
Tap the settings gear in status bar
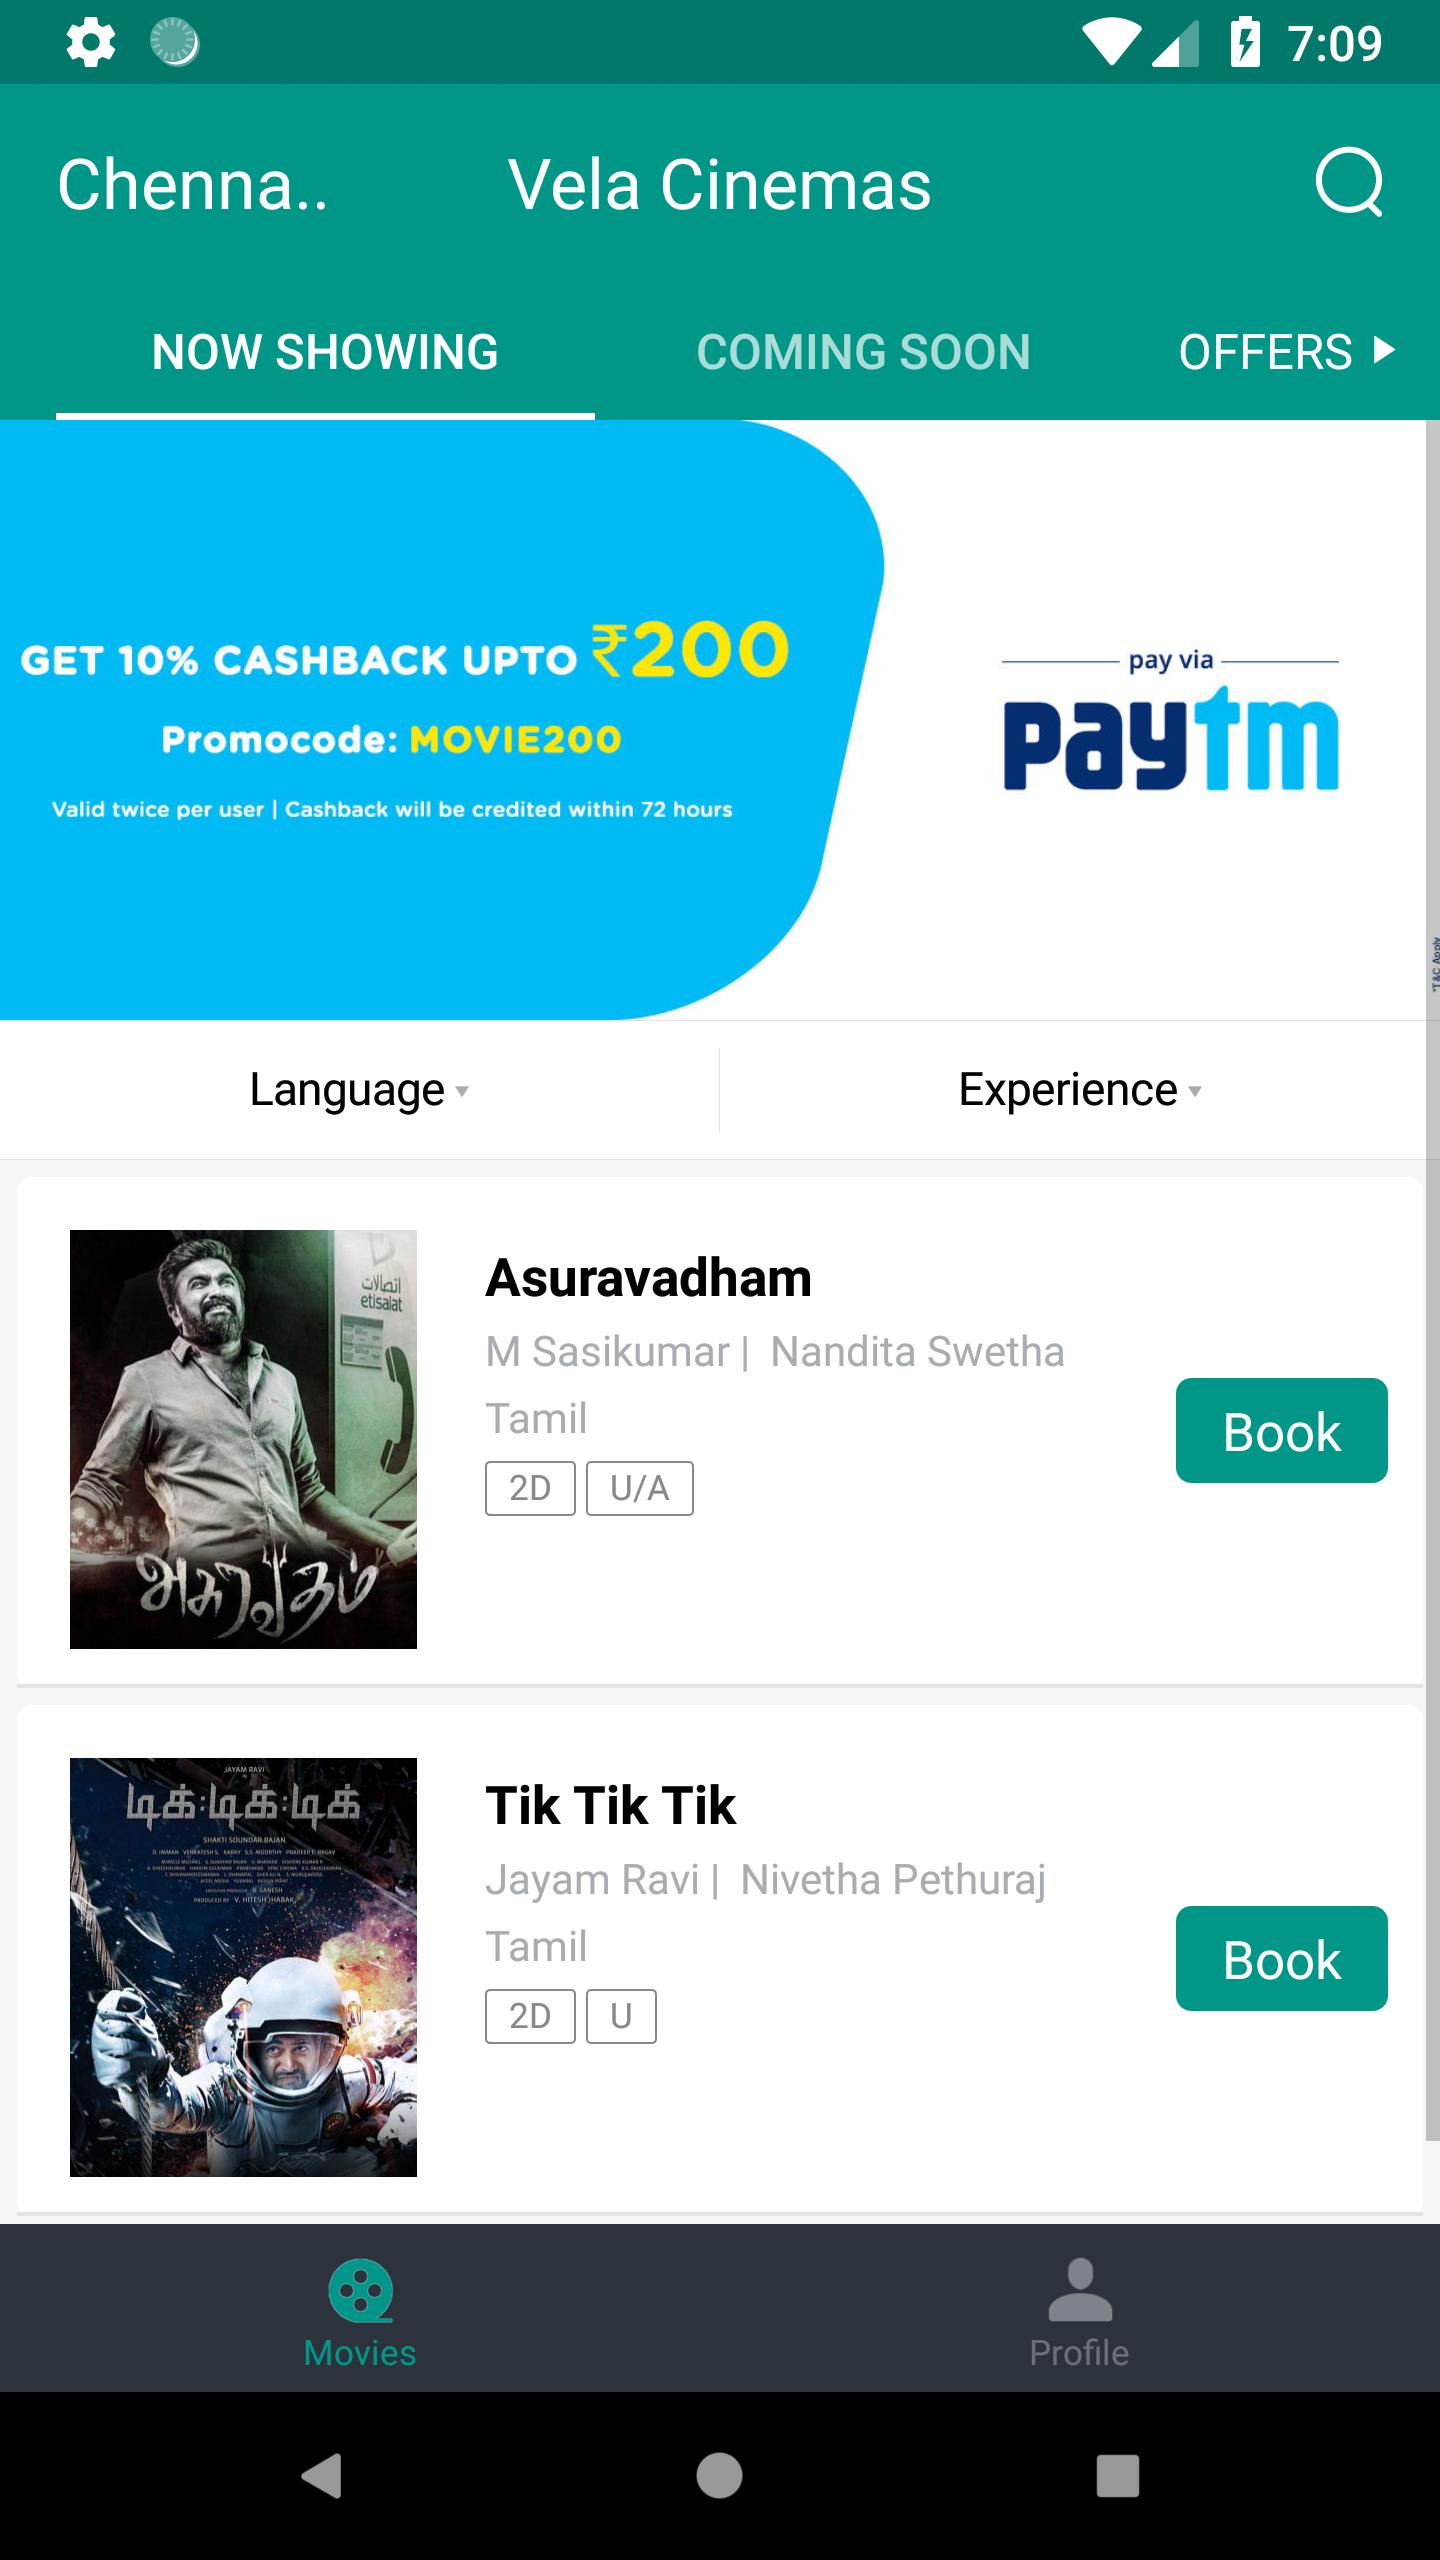90,43
